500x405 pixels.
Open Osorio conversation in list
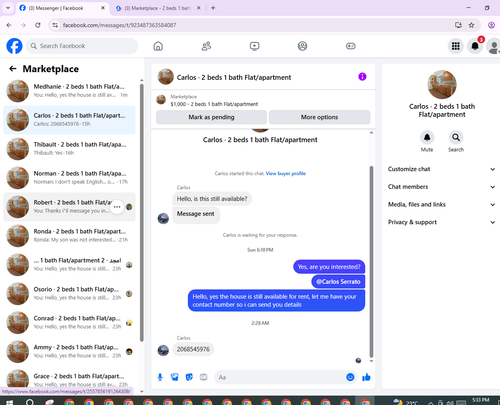tap(69, 294)
